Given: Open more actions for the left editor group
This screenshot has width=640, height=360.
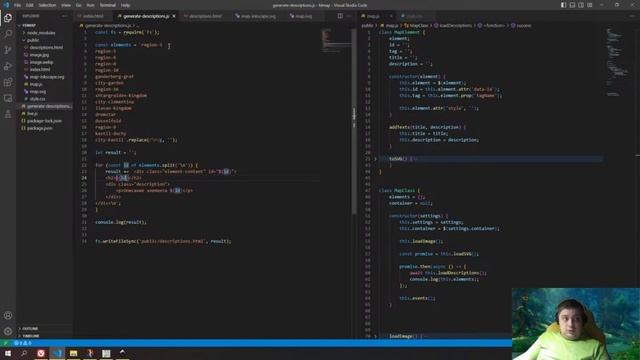Looking at the screenshot, I should [349, 16].
